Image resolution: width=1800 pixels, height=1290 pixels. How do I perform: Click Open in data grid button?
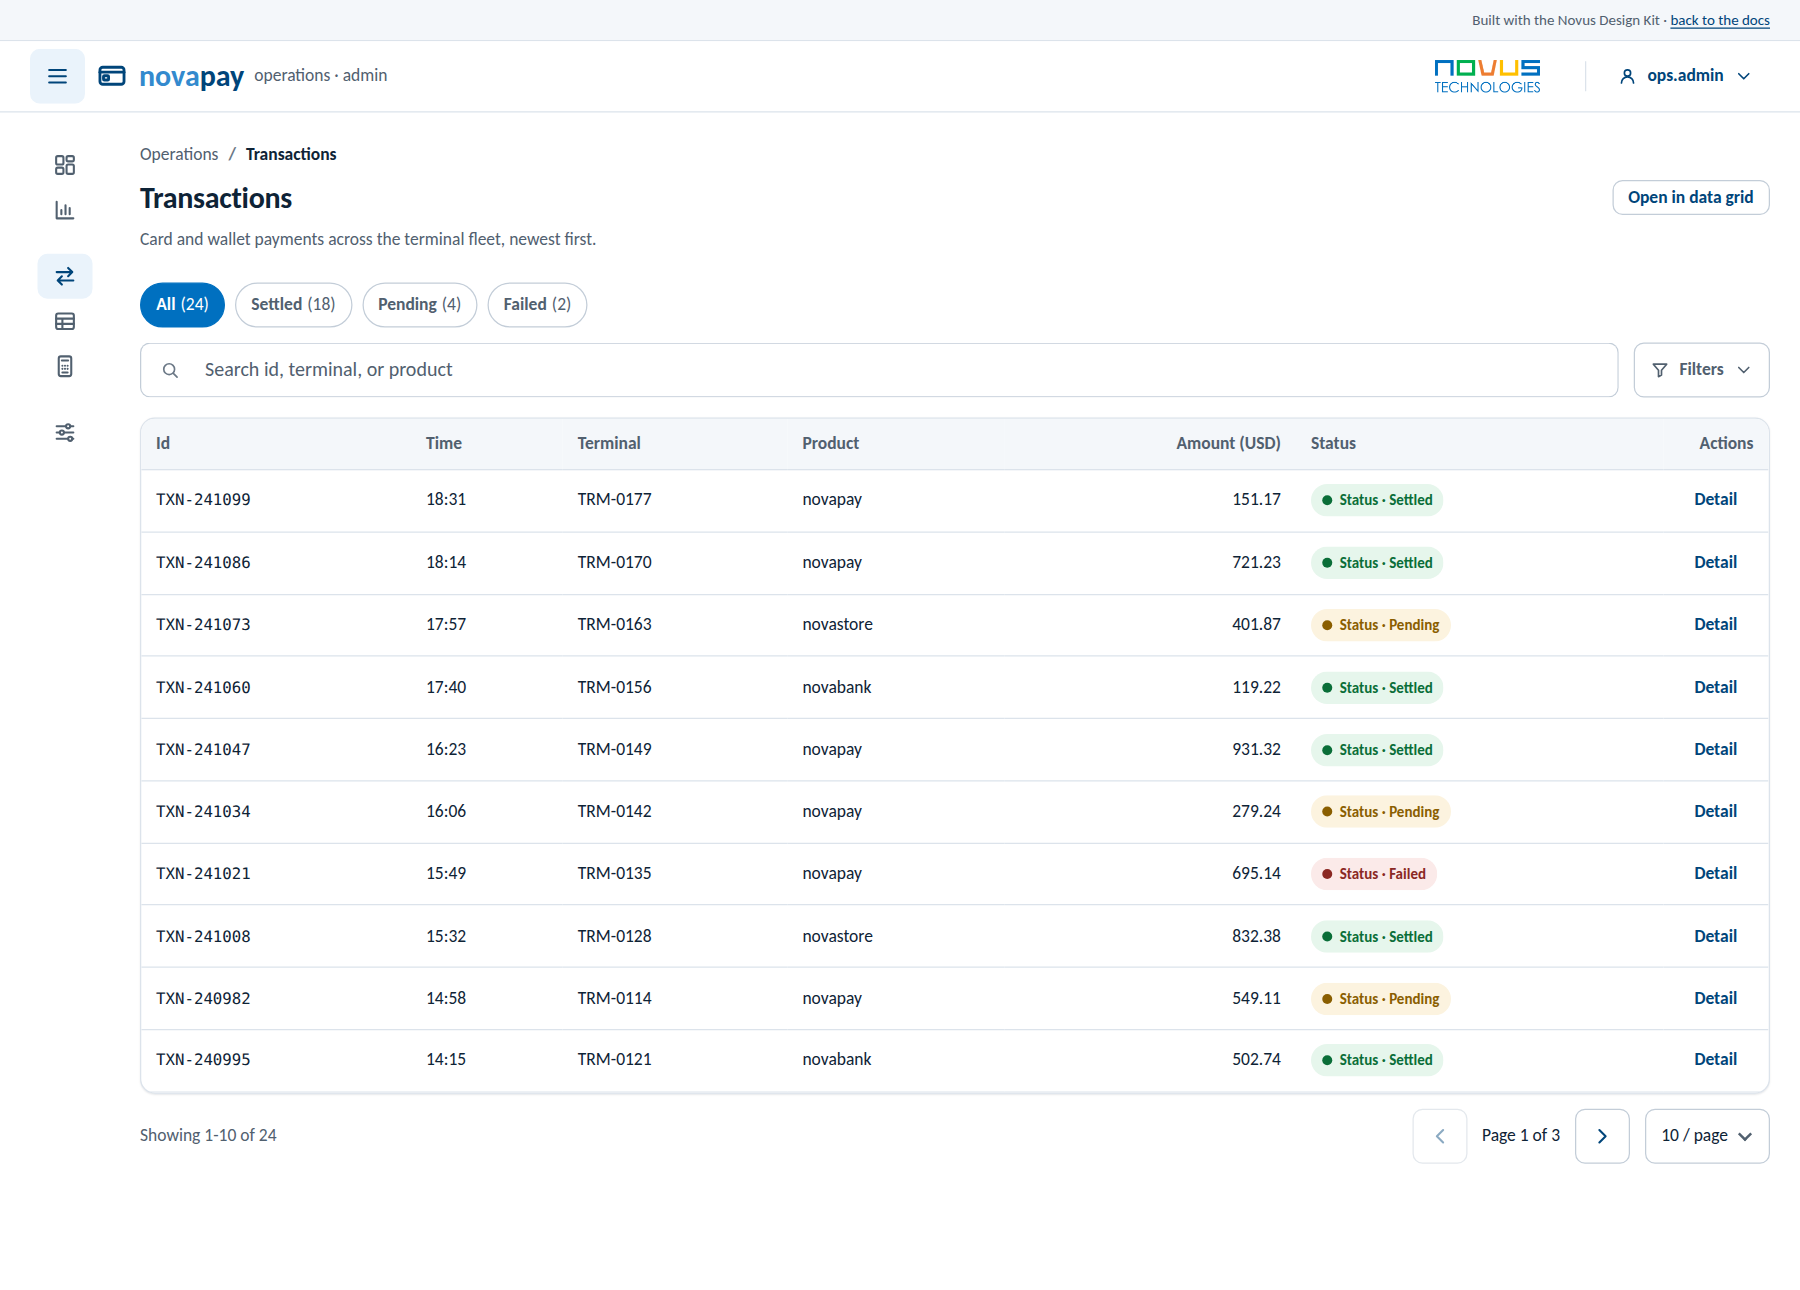click(x=1690, y=198)
